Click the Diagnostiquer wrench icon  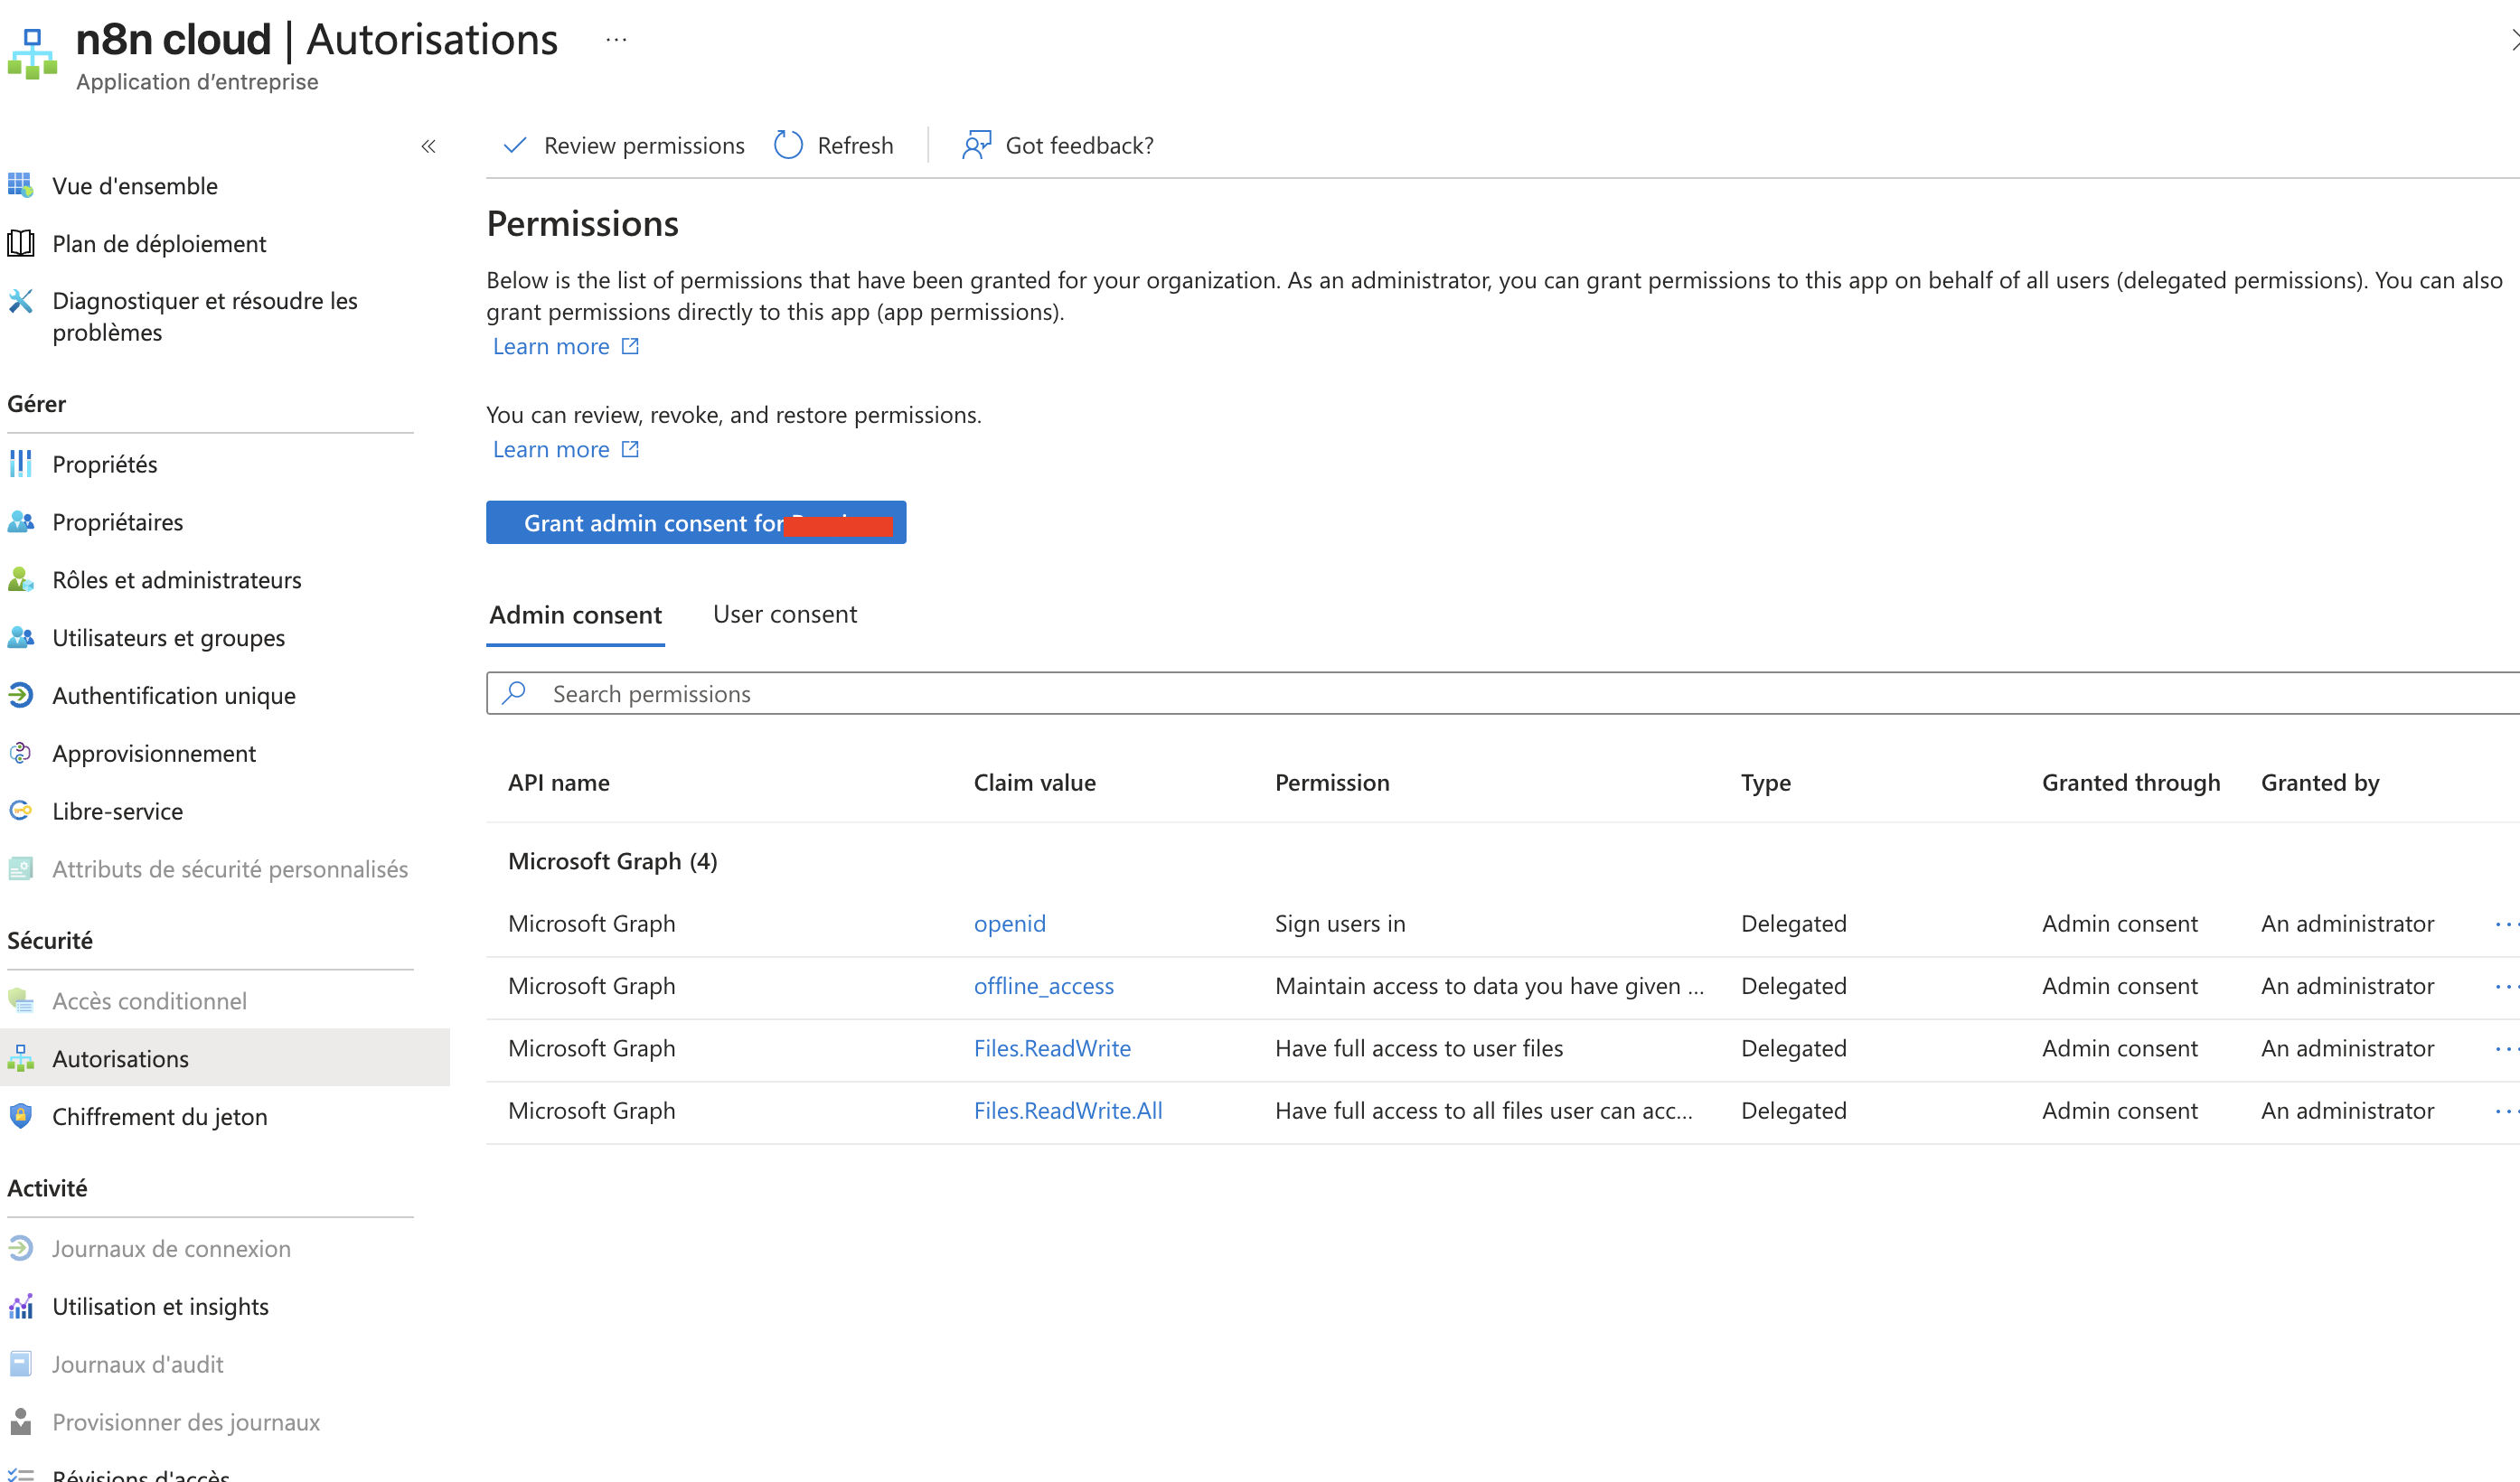point(21,301)
